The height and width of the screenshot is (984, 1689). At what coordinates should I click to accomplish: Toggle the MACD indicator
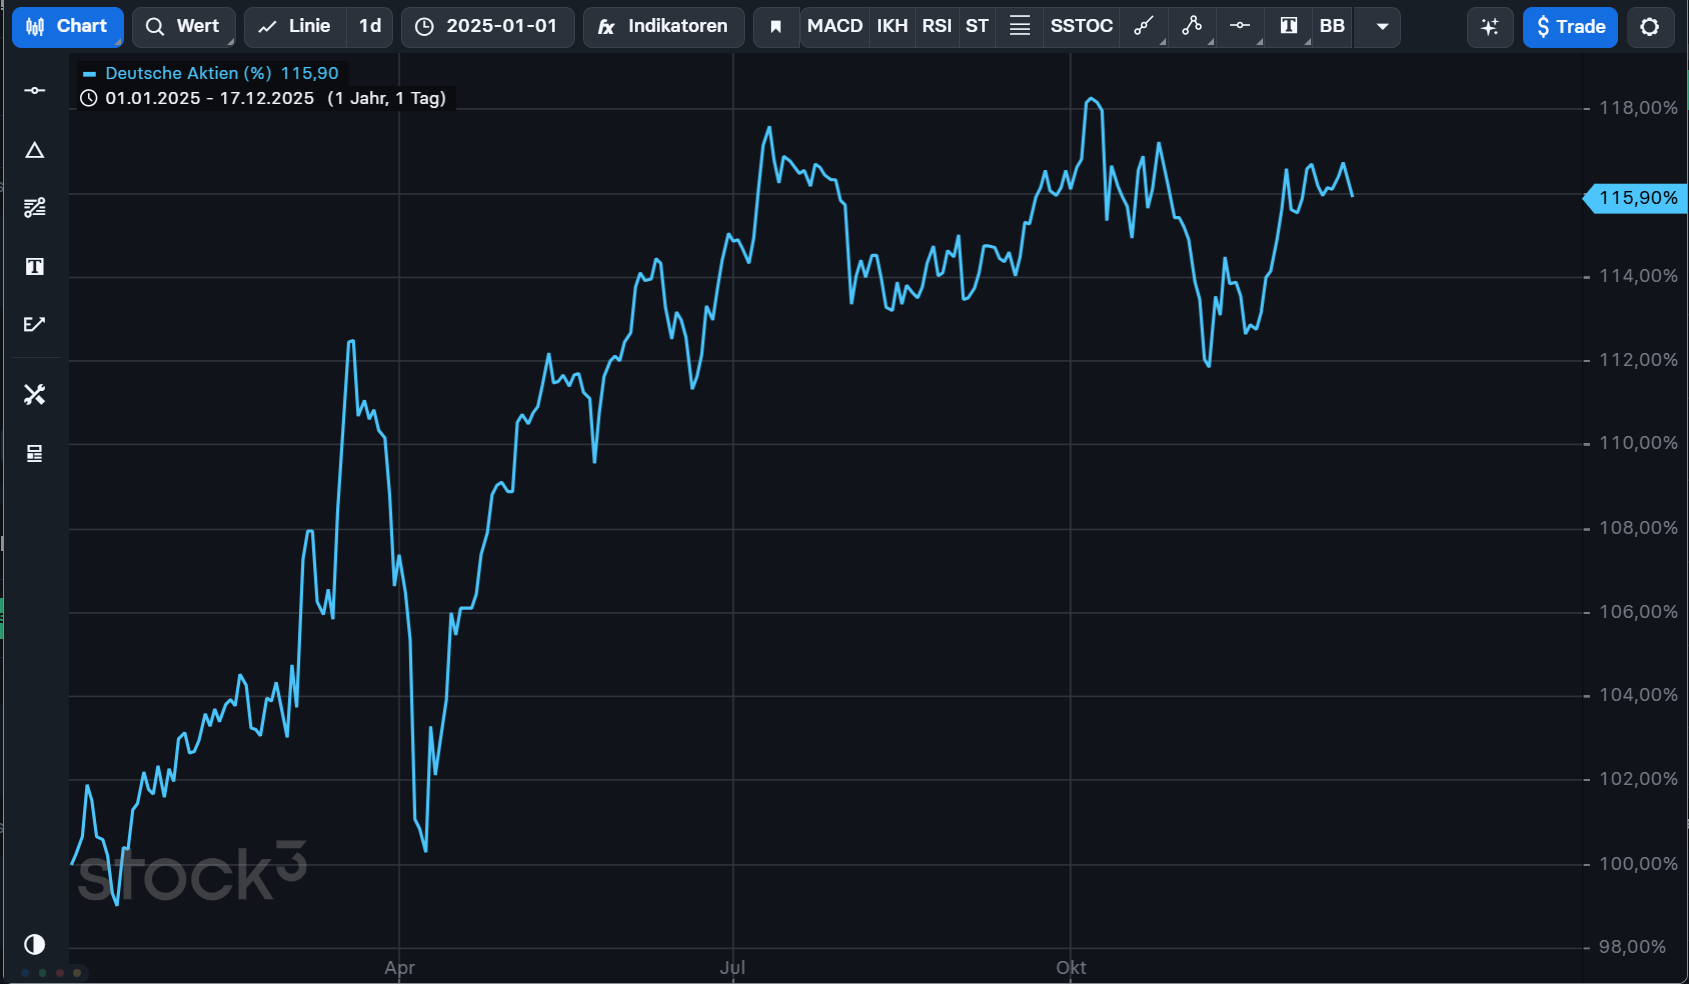(834, 27)
